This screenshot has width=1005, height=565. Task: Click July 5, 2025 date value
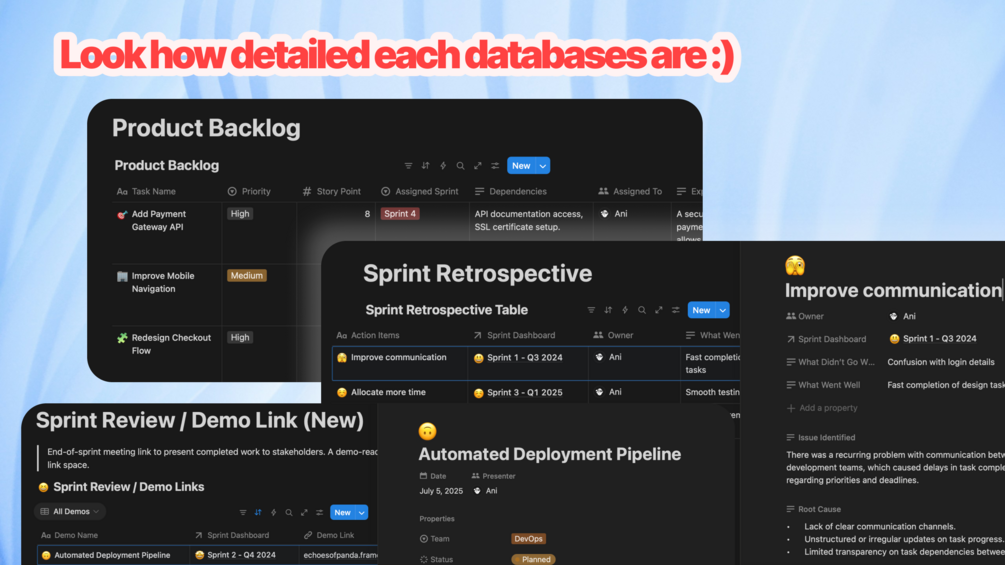click(x=441, y=491)
